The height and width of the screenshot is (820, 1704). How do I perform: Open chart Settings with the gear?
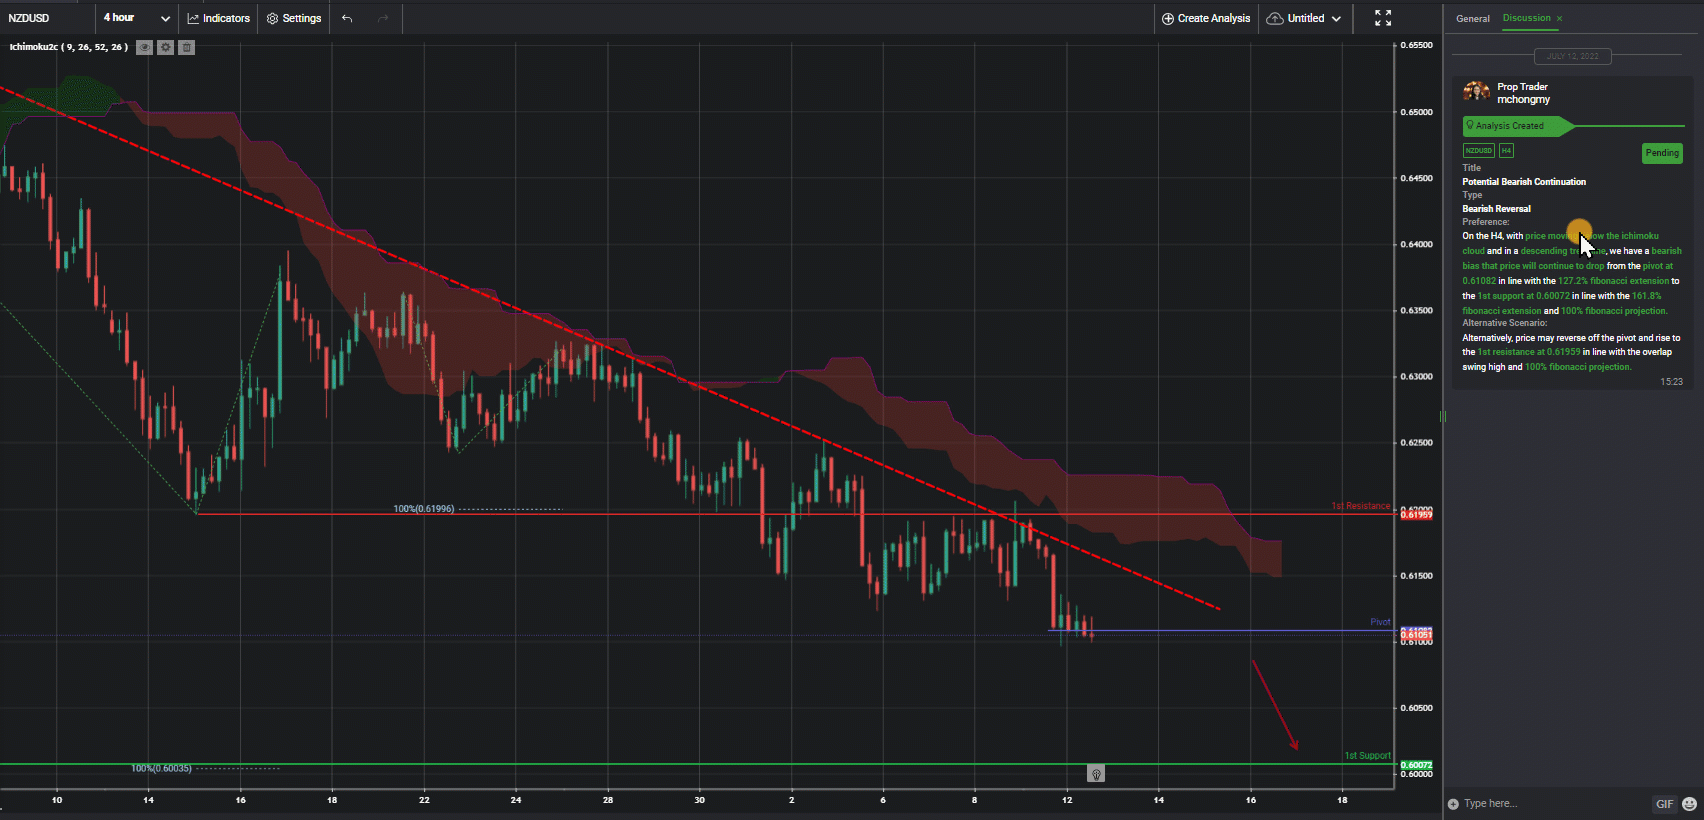[x=294, y=18]
